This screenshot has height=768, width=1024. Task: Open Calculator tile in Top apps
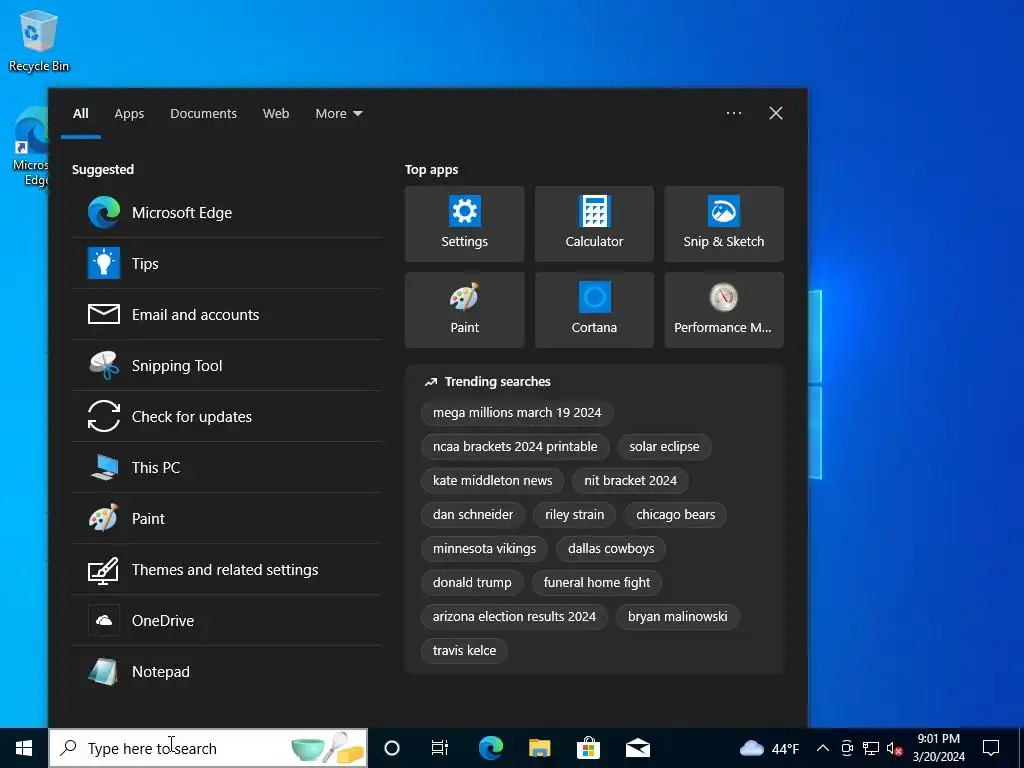pos(594,224)
